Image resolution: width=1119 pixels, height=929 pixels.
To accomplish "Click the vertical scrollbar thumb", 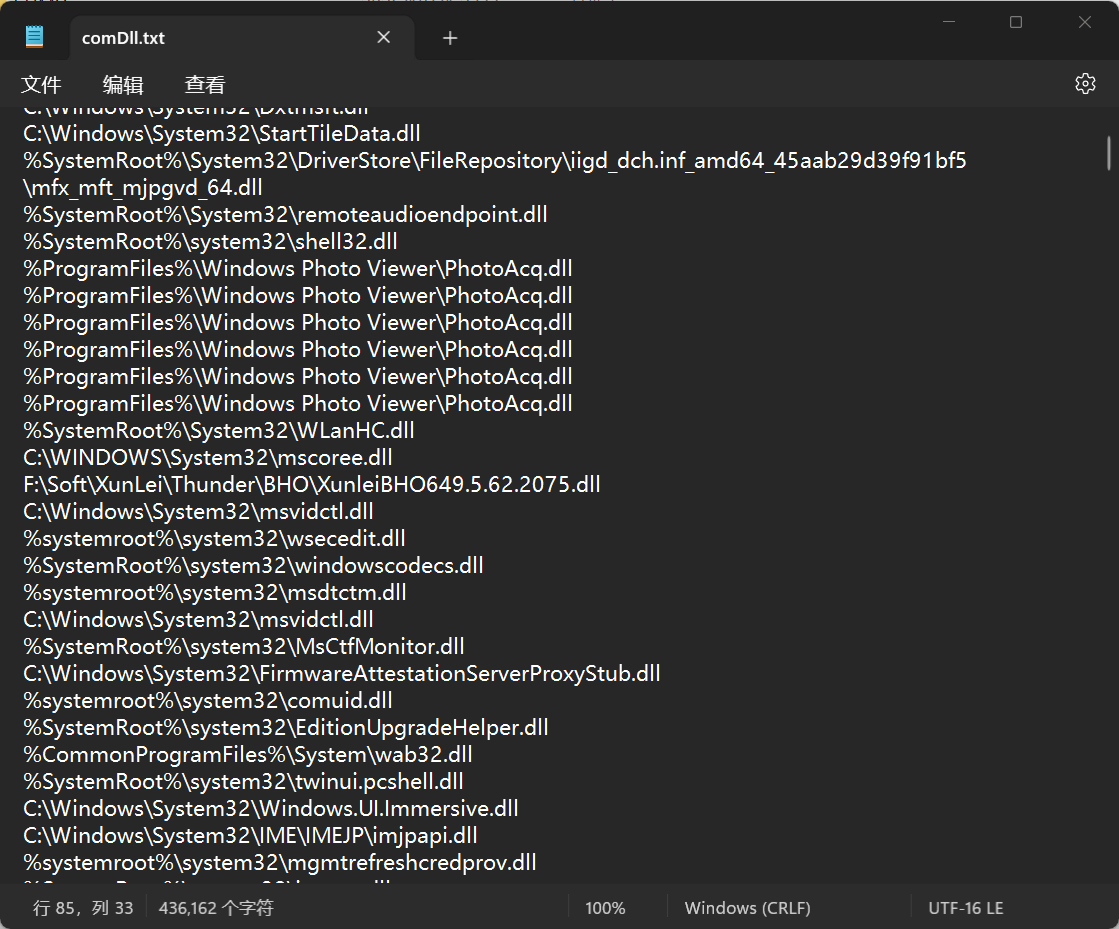I will 1108,153.
